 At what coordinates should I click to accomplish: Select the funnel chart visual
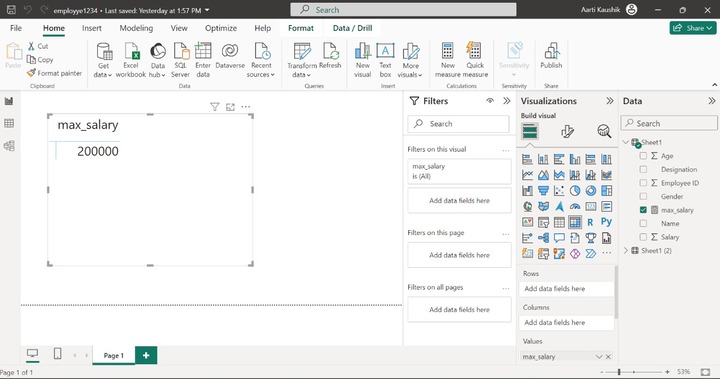point(543,191)
